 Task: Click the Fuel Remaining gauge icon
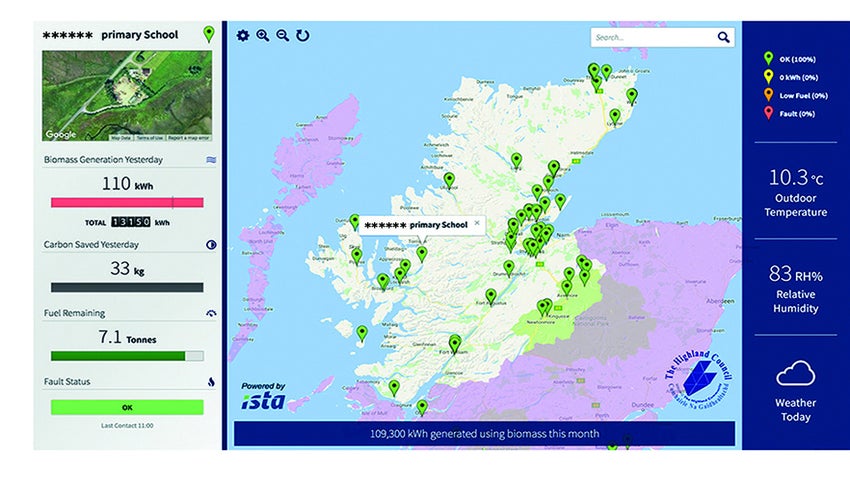[211, 313]
